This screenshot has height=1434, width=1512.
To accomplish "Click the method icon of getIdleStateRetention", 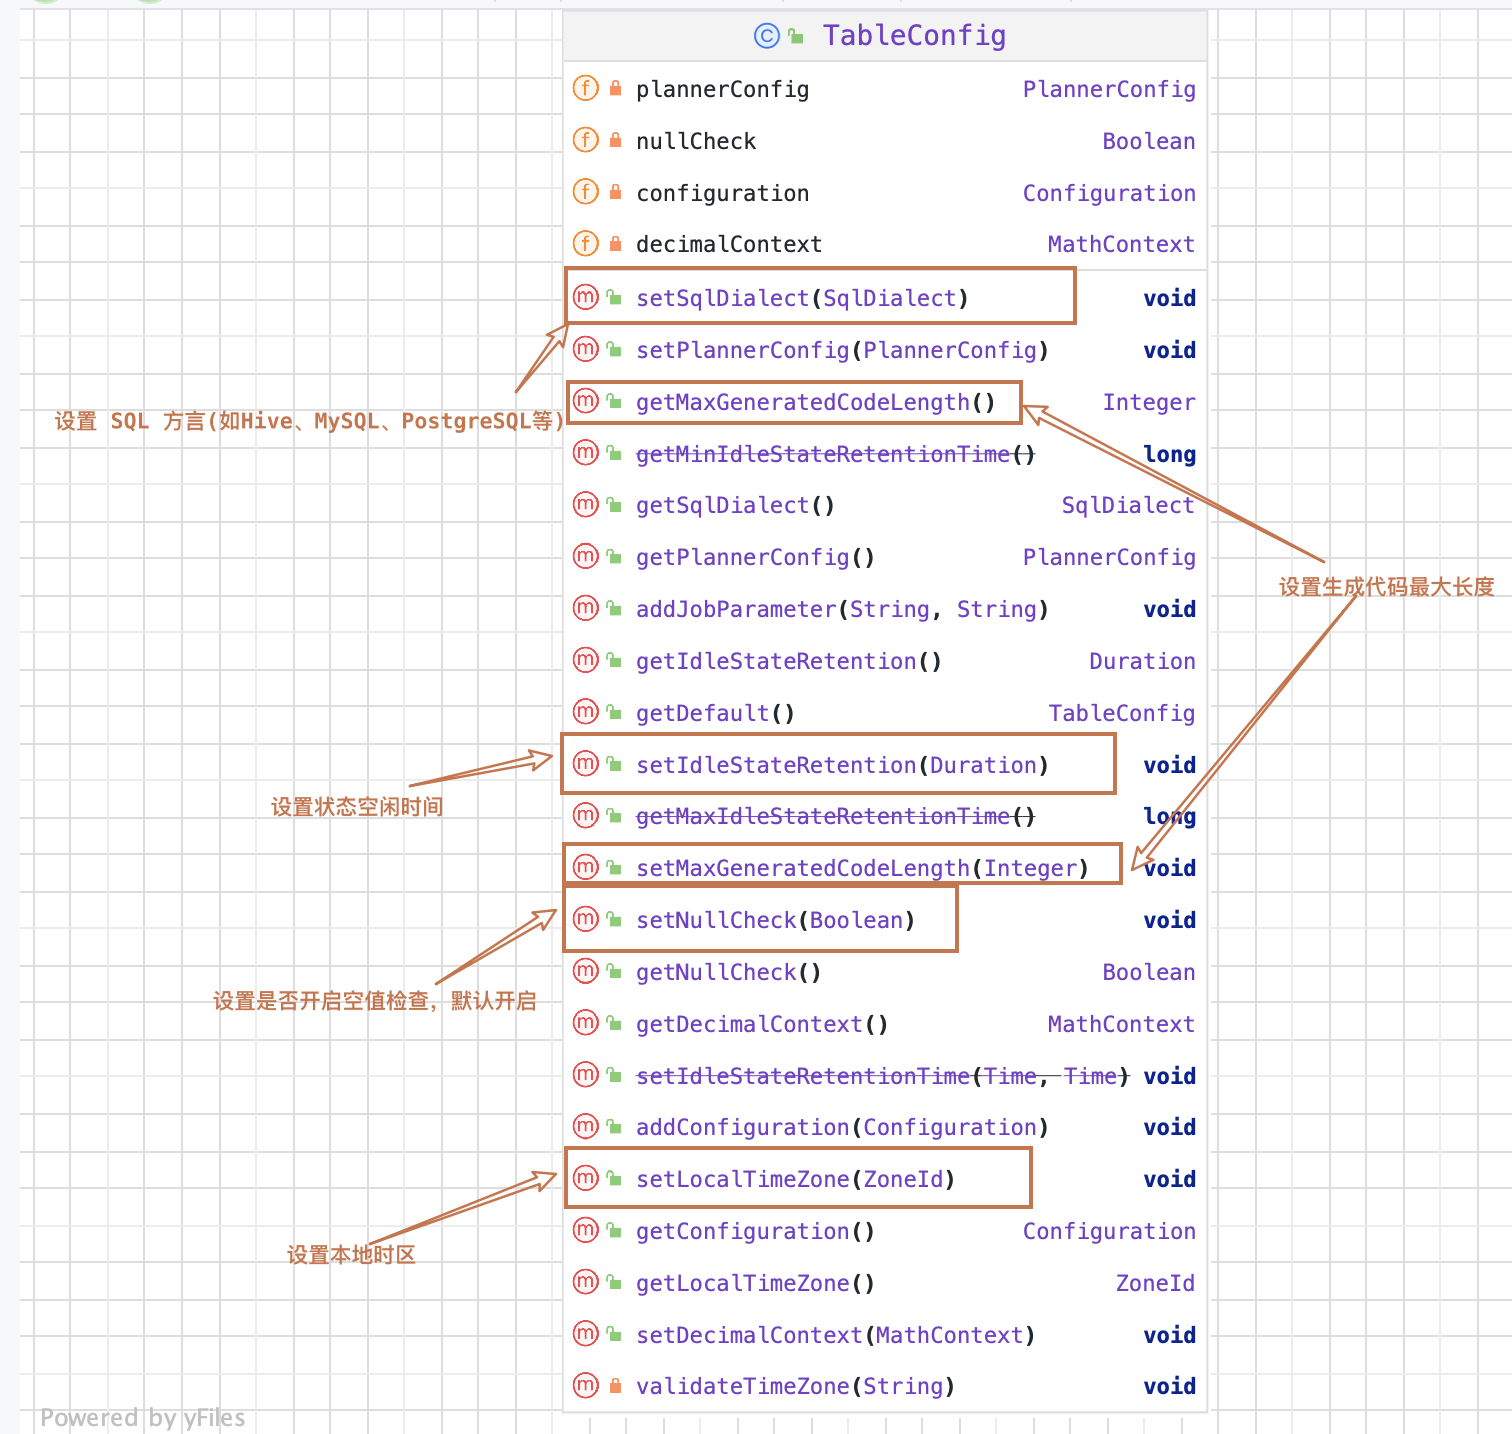I will pyautogui.click(x=586, y=660).
